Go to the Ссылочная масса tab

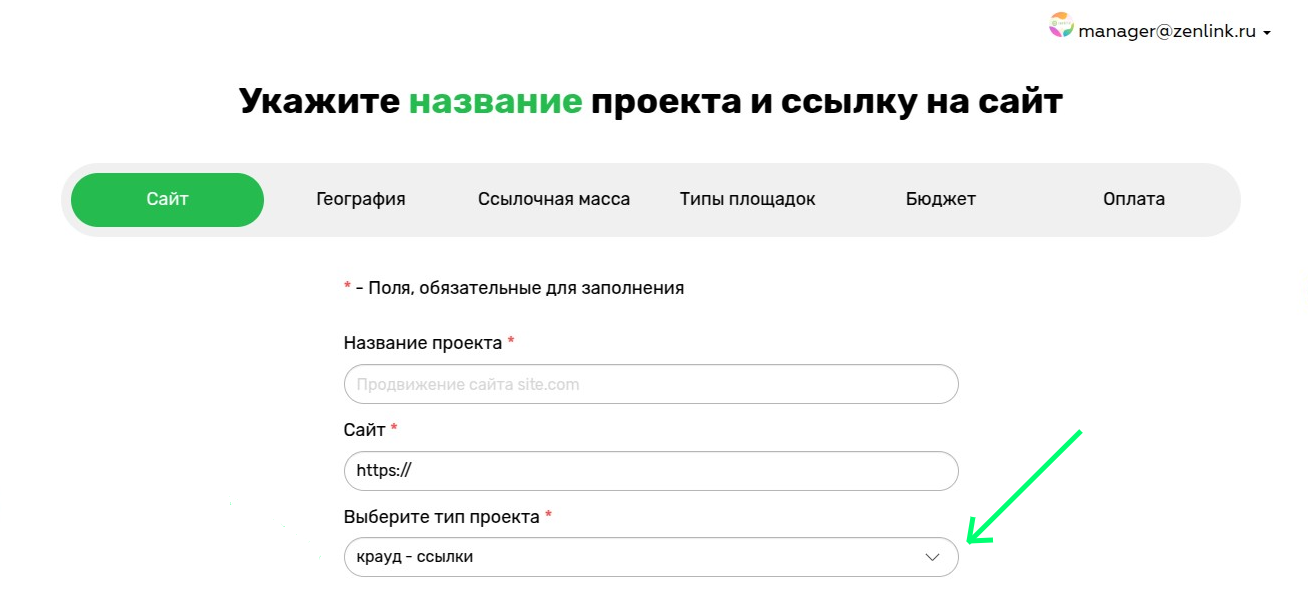click(x=553, y=199)
